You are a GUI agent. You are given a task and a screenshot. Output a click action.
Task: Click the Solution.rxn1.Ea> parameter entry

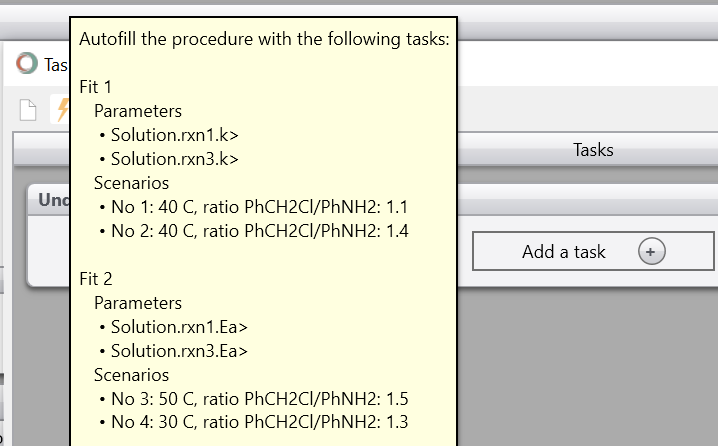coord(179,326)
